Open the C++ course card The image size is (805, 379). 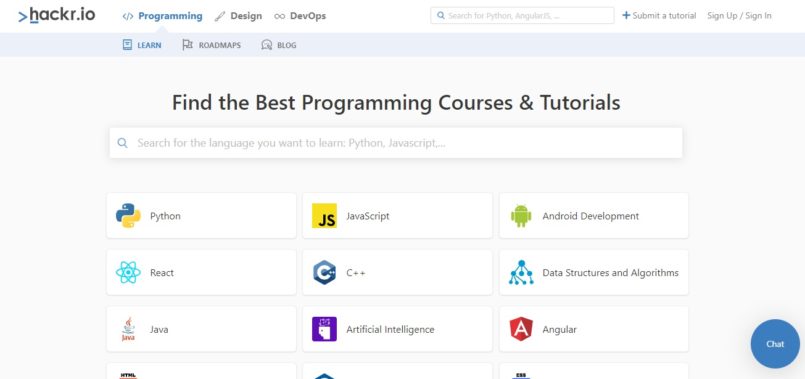tap(397, 272)
